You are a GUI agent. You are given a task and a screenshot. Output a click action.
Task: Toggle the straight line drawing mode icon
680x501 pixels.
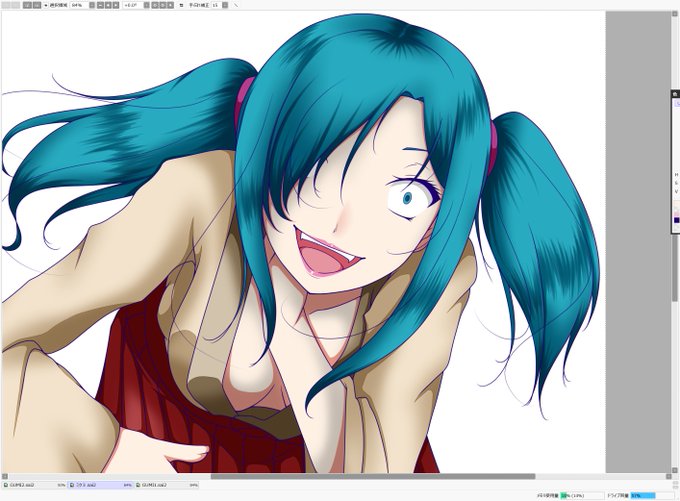tap(236, 5)
